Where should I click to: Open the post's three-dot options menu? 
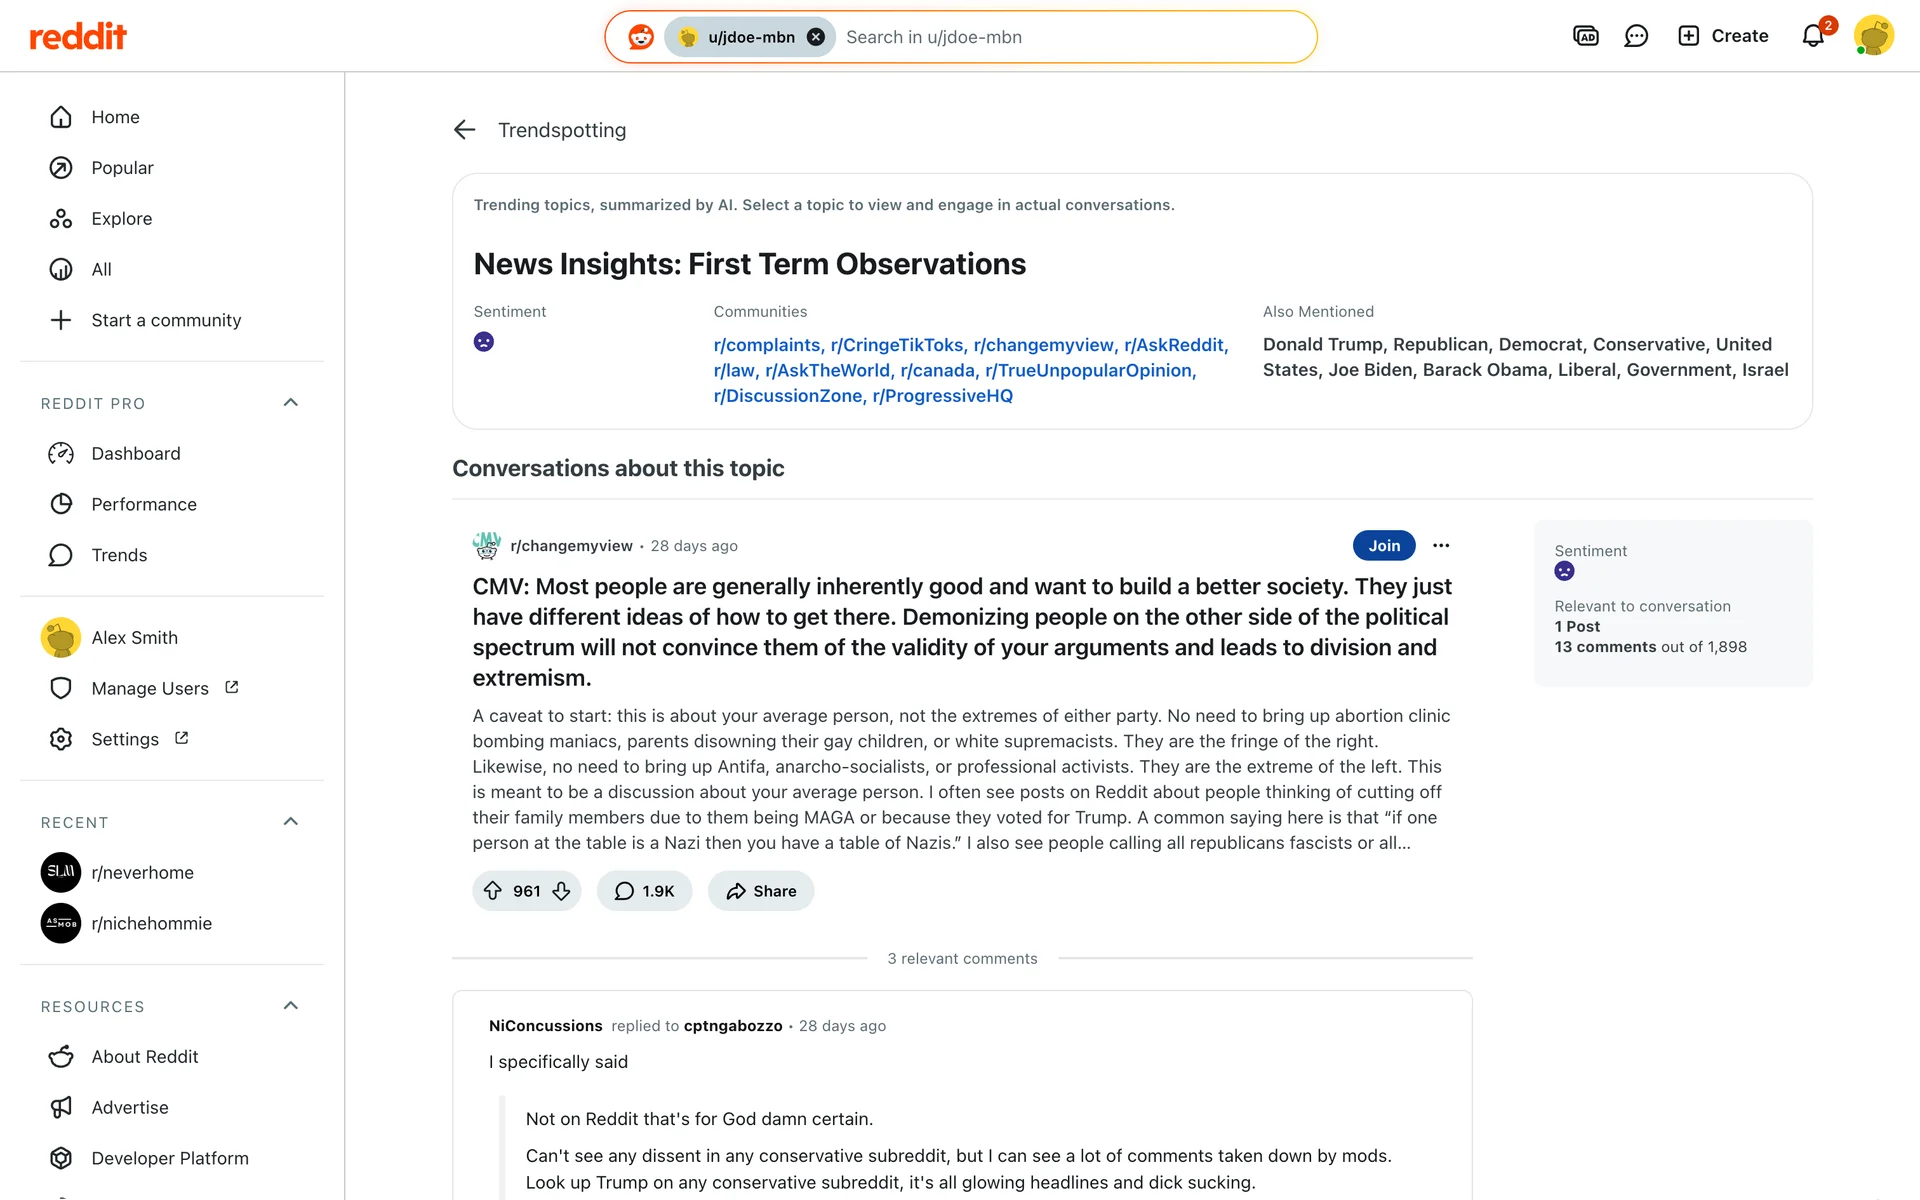tap(1441, 546)
